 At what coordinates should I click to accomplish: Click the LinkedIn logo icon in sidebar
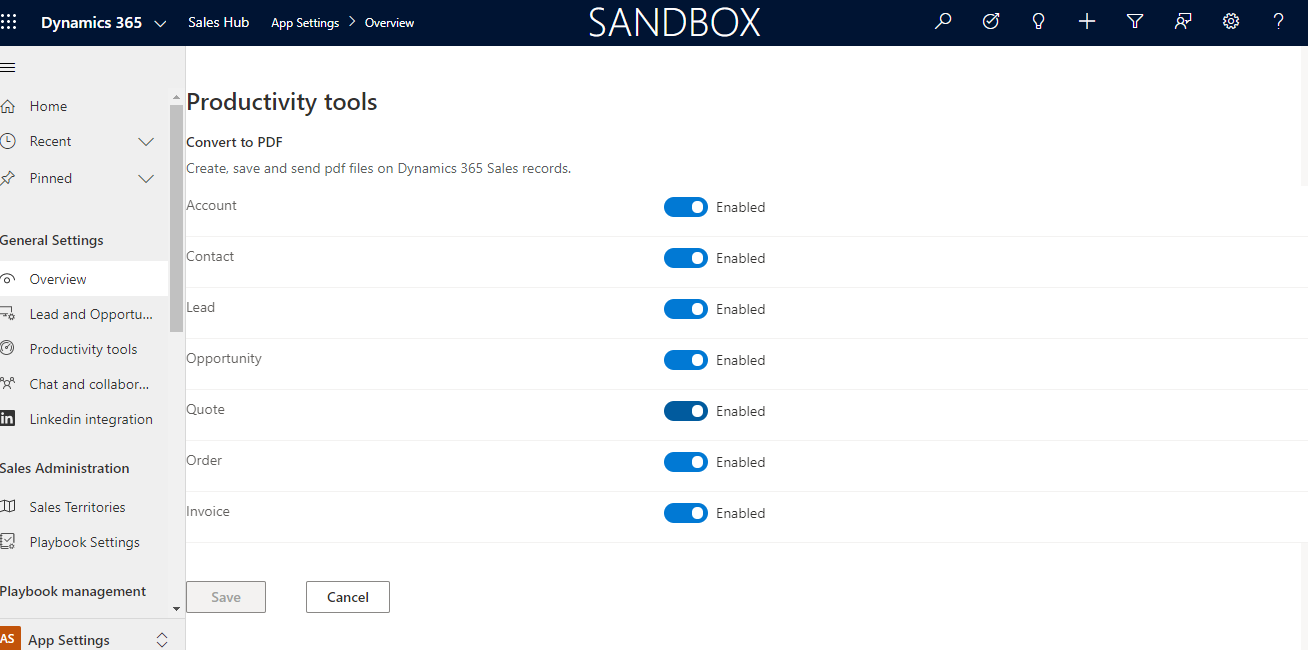click(8, 419)
